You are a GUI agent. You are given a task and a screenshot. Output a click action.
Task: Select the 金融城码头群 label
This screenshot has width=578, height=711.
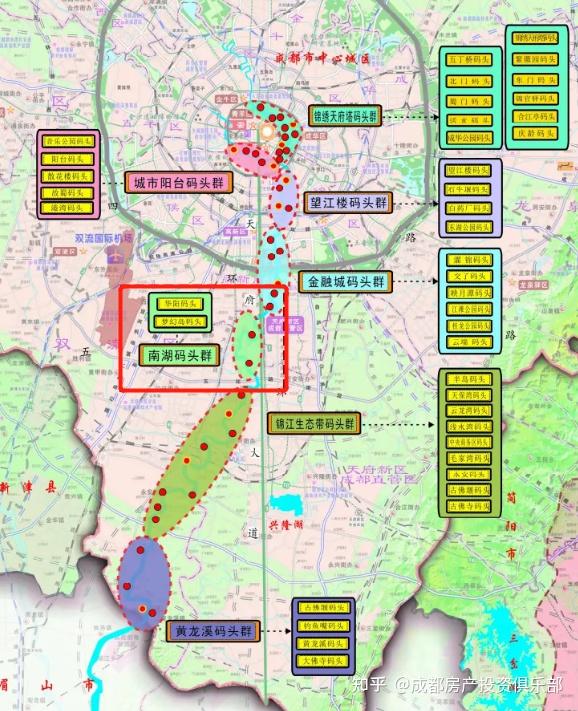pos(345,282)
